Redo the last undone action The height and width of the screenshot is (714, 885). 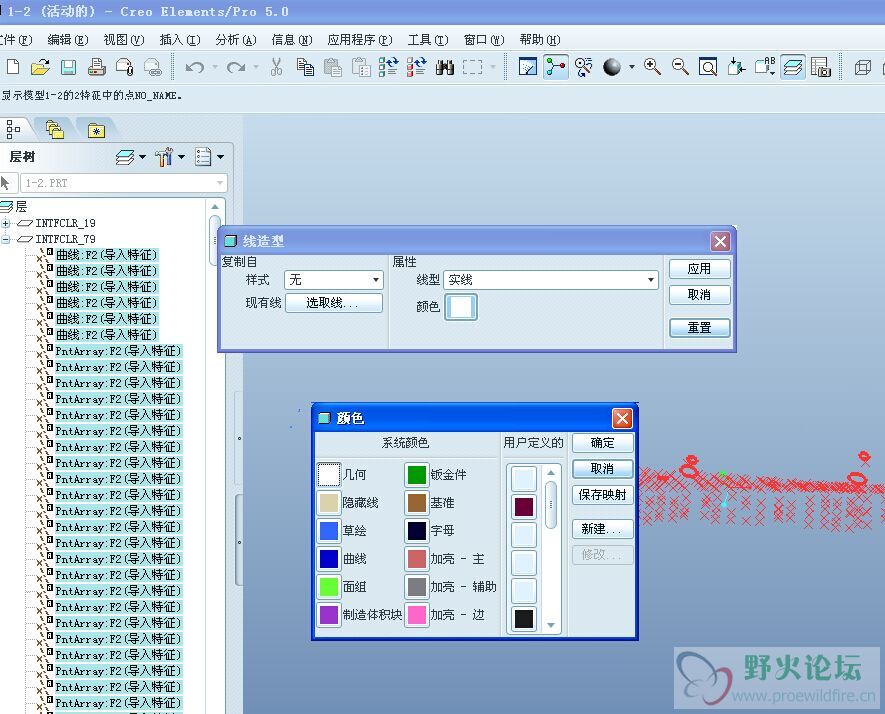coord(236,68)
